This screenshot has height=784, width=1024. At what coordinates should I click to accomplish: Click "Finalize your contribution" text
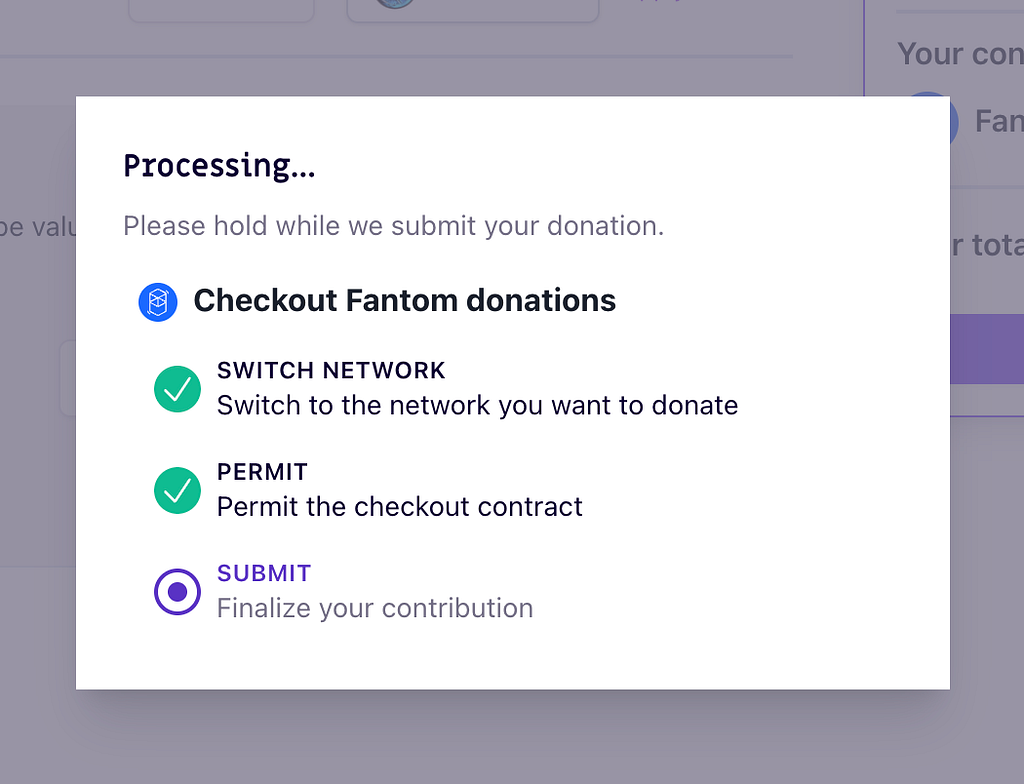coord(375,608)
